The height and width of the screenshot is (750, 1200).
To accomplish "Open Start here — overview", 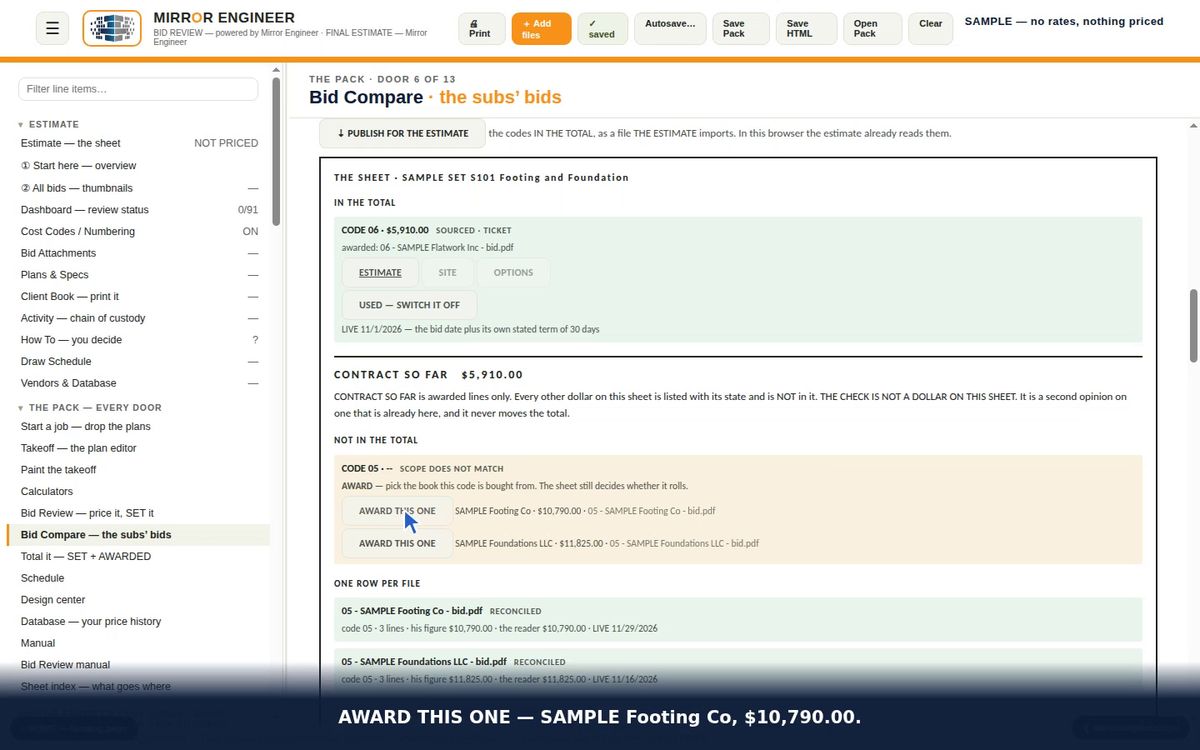I will [x=139, y=166].
